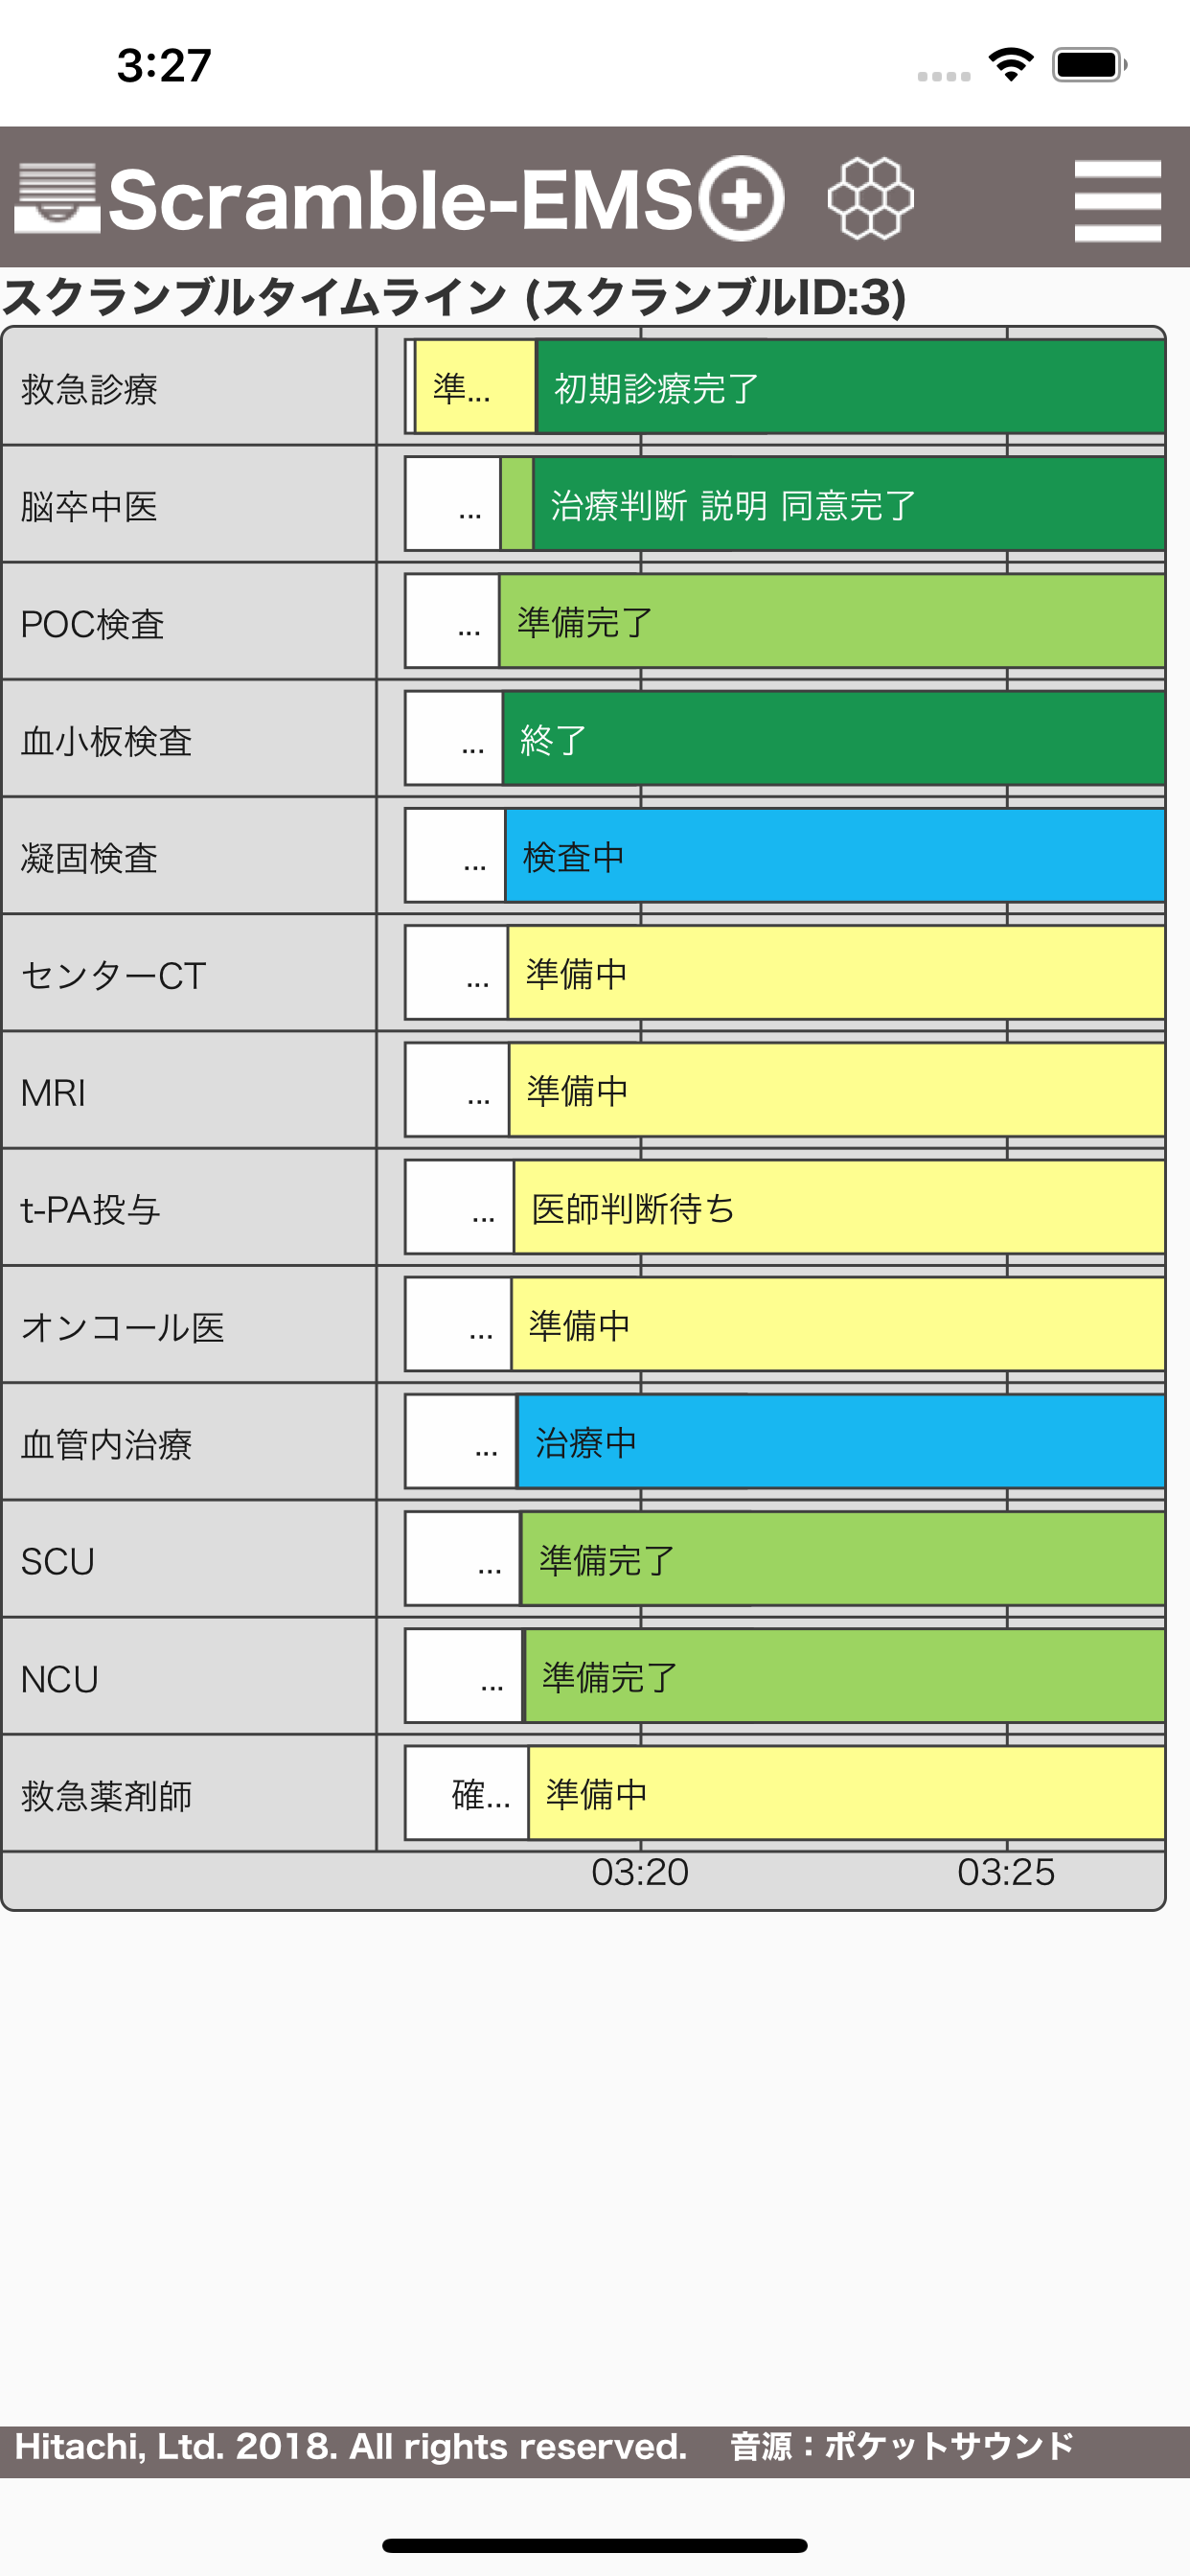Tap the 終了 bar in 血小板検査 row
The image size is (1190, 2576).
pyautogui.click(x=834, y=739)
